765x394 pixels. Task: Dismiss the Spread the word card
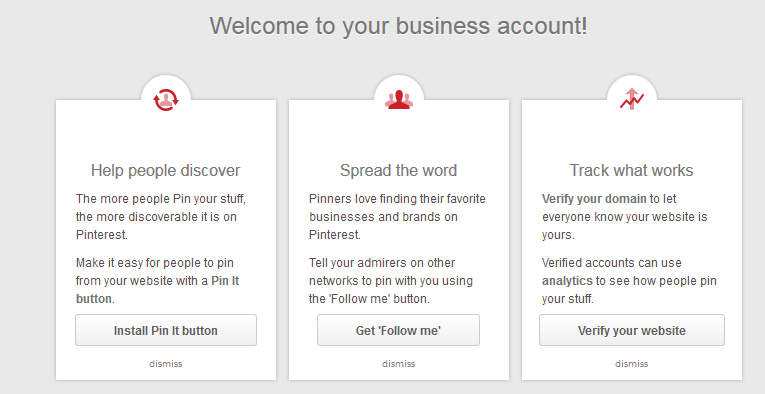(x=399, y=364)
